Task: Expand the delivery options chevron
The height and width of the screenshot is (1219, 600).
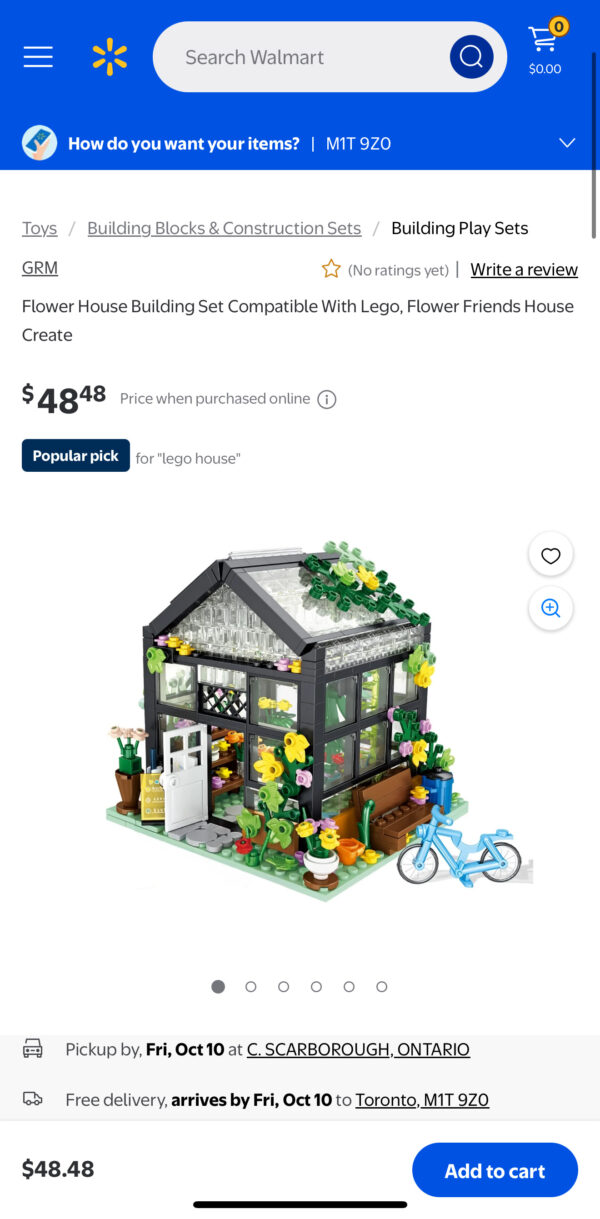Action: click(567, 143)
